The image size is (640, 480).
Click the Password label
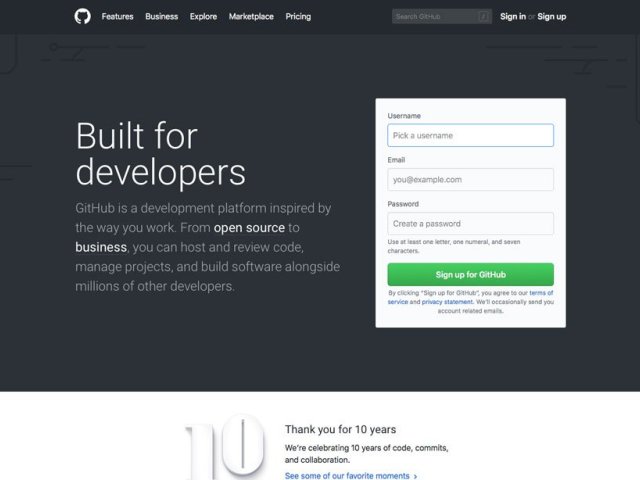[x=403, y=204]
